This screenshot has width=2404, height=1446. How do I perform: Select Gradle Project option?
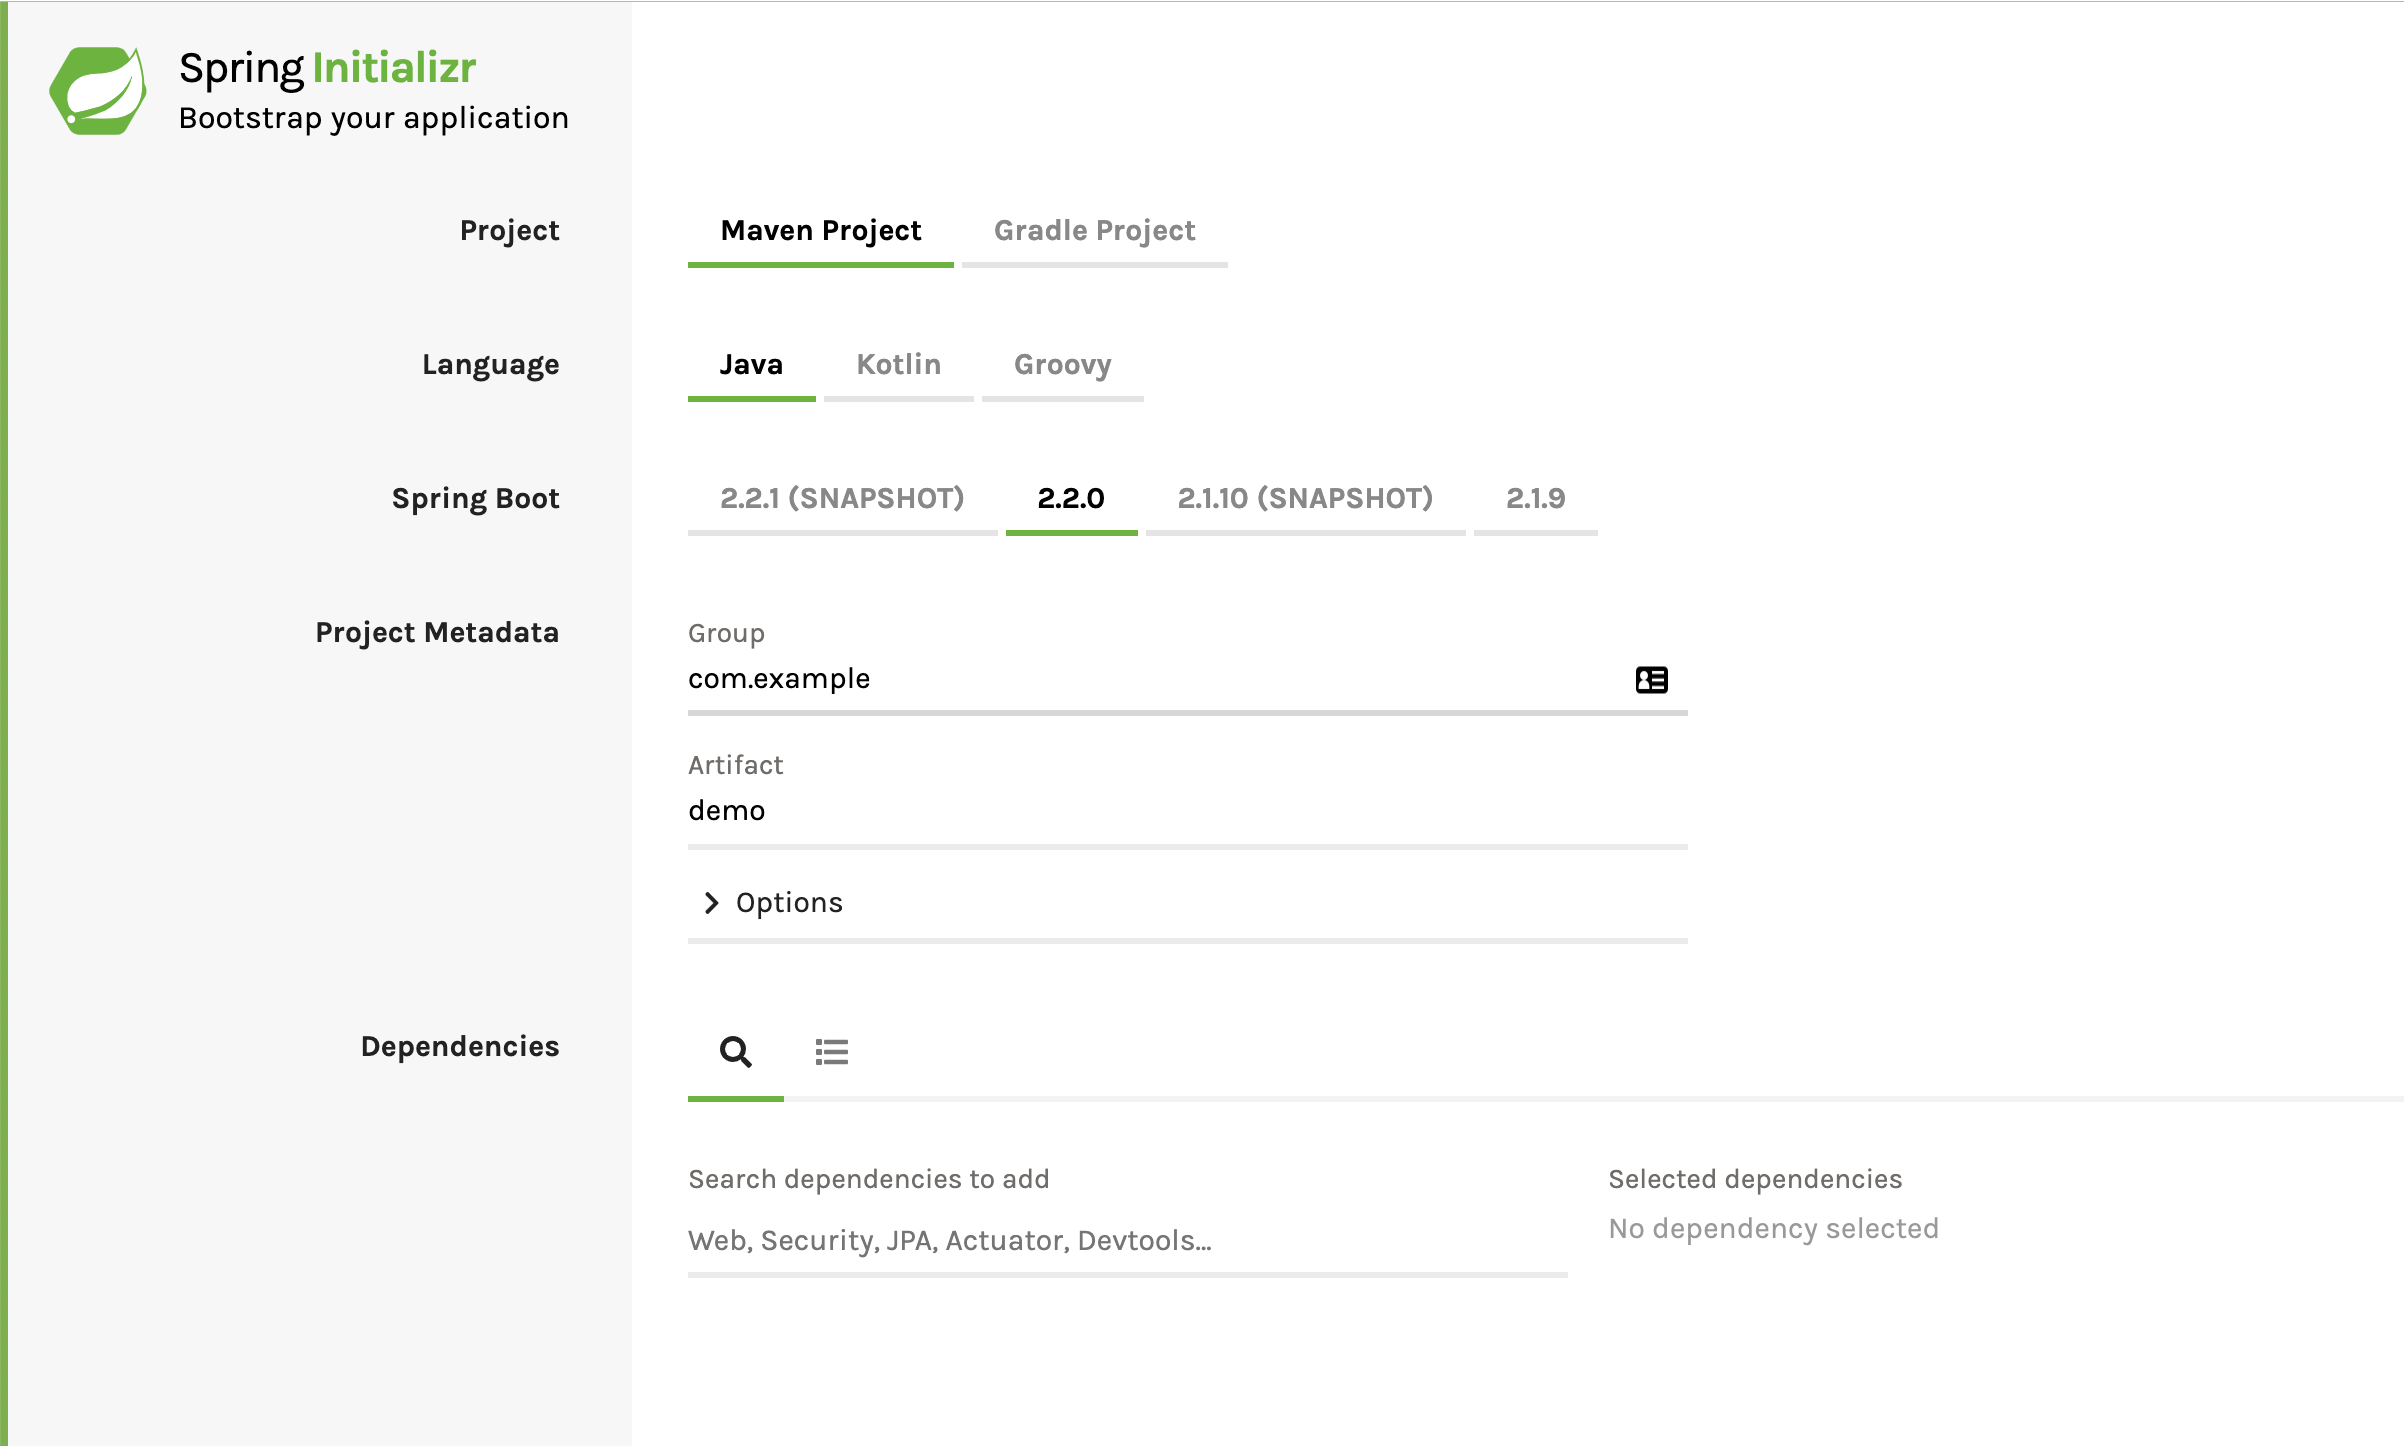(x=1094, y=231)
